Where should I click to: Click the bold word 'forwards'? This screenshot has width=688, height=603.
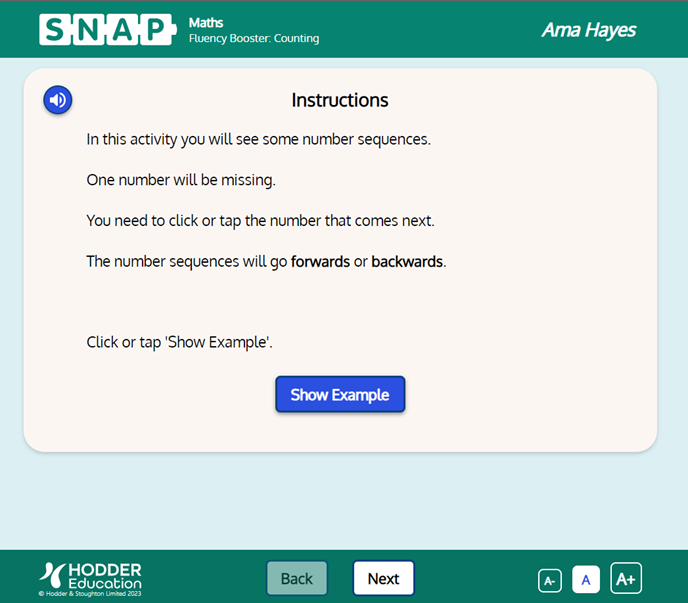[x=320, y=262]
